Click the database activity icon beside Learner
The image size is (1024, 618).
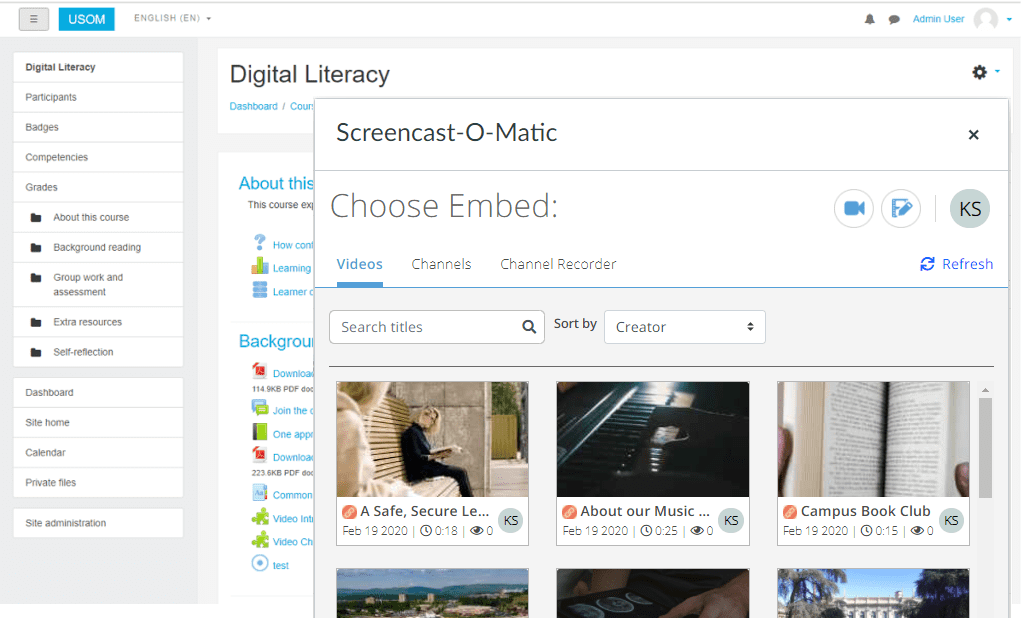coord(259,289)
